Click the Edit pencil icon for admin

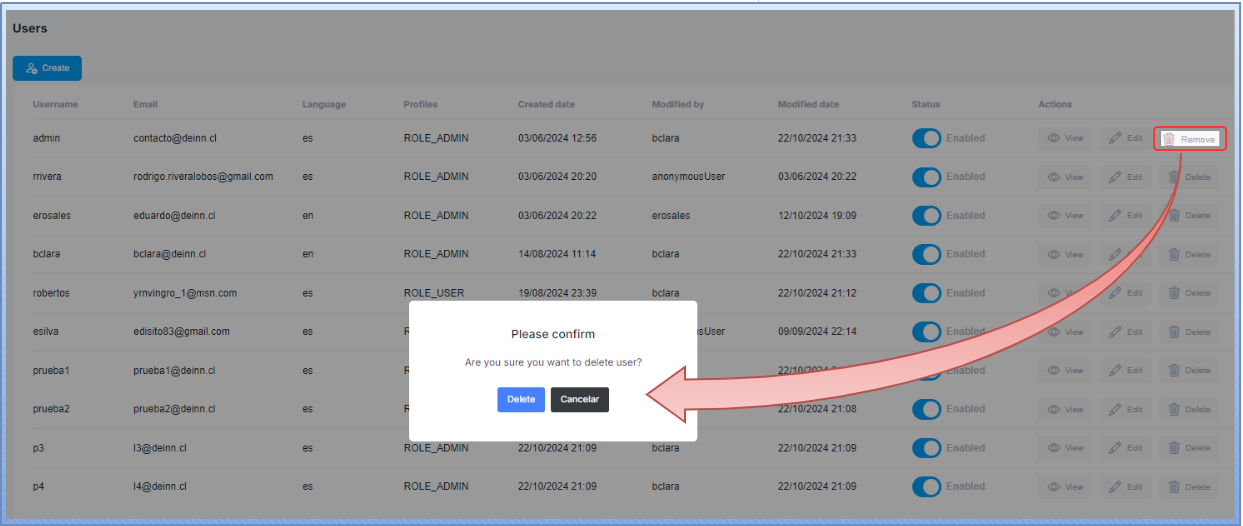tap(1115, 139)
